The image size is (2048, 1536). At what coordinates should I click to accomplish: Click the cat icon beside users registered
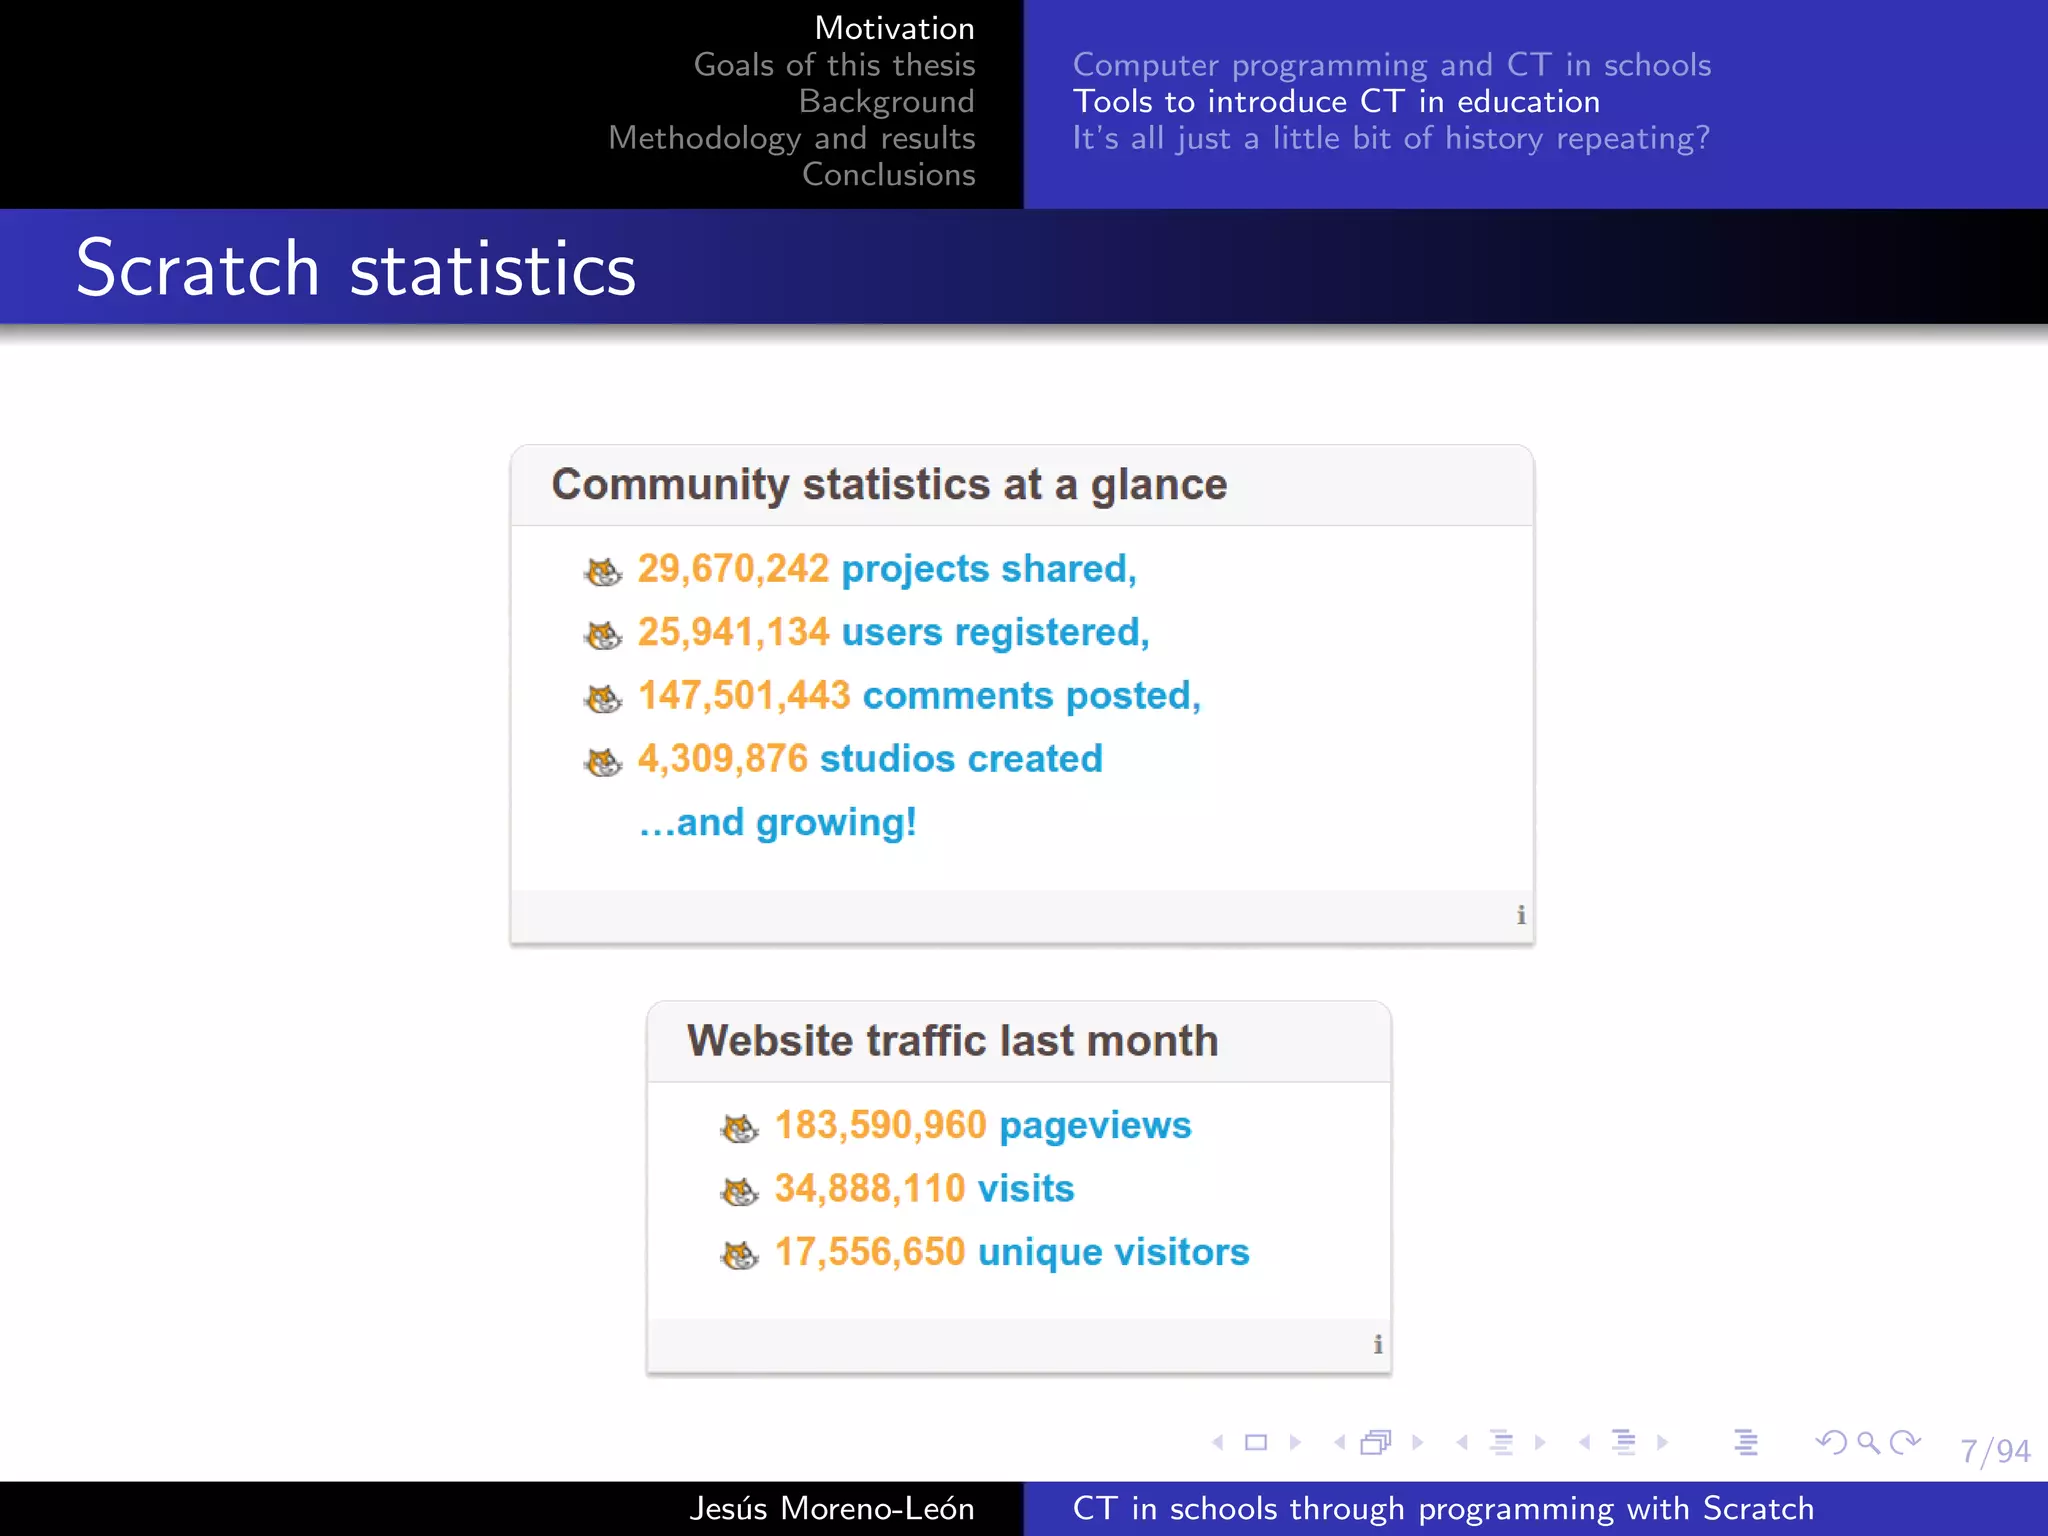pyautogui.click(x=603, y=634)
